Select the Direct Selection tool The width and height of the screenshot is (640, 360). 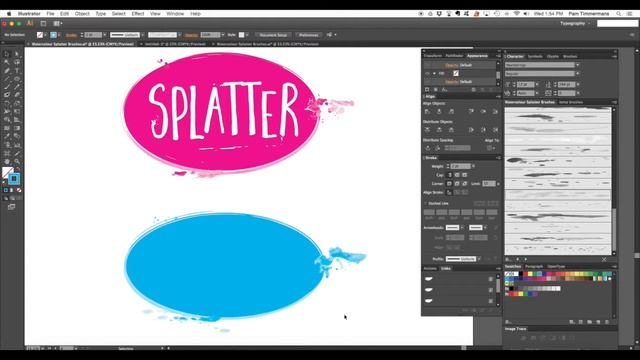(17, 54)
